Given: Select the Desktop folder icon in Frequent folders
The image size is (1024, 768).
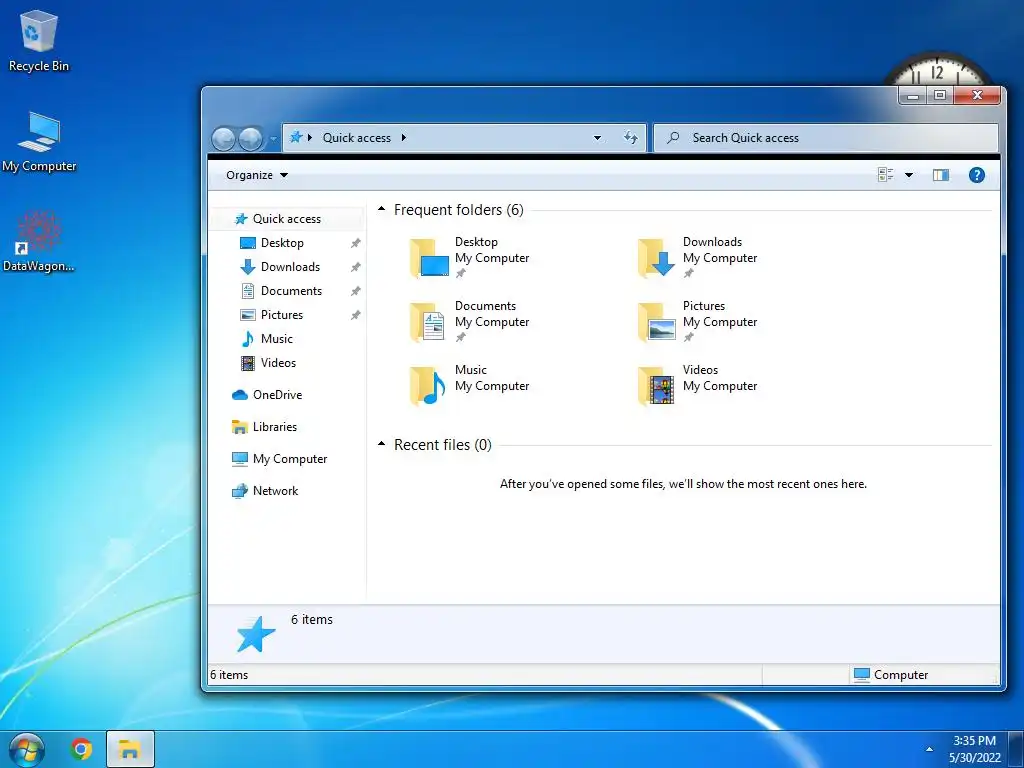Looking at the screenshot, I should tap(430, 257).
